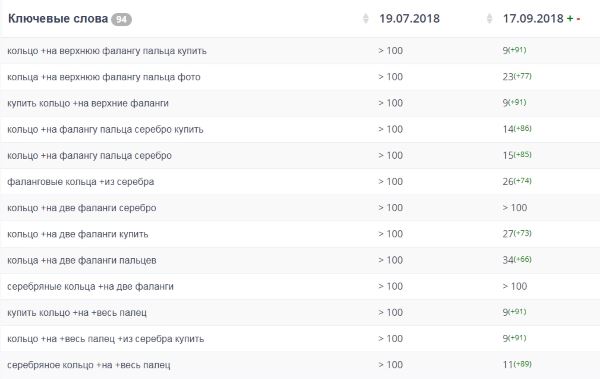
Task: Click the 94 keywords count badge
Action: click(121, 19)
